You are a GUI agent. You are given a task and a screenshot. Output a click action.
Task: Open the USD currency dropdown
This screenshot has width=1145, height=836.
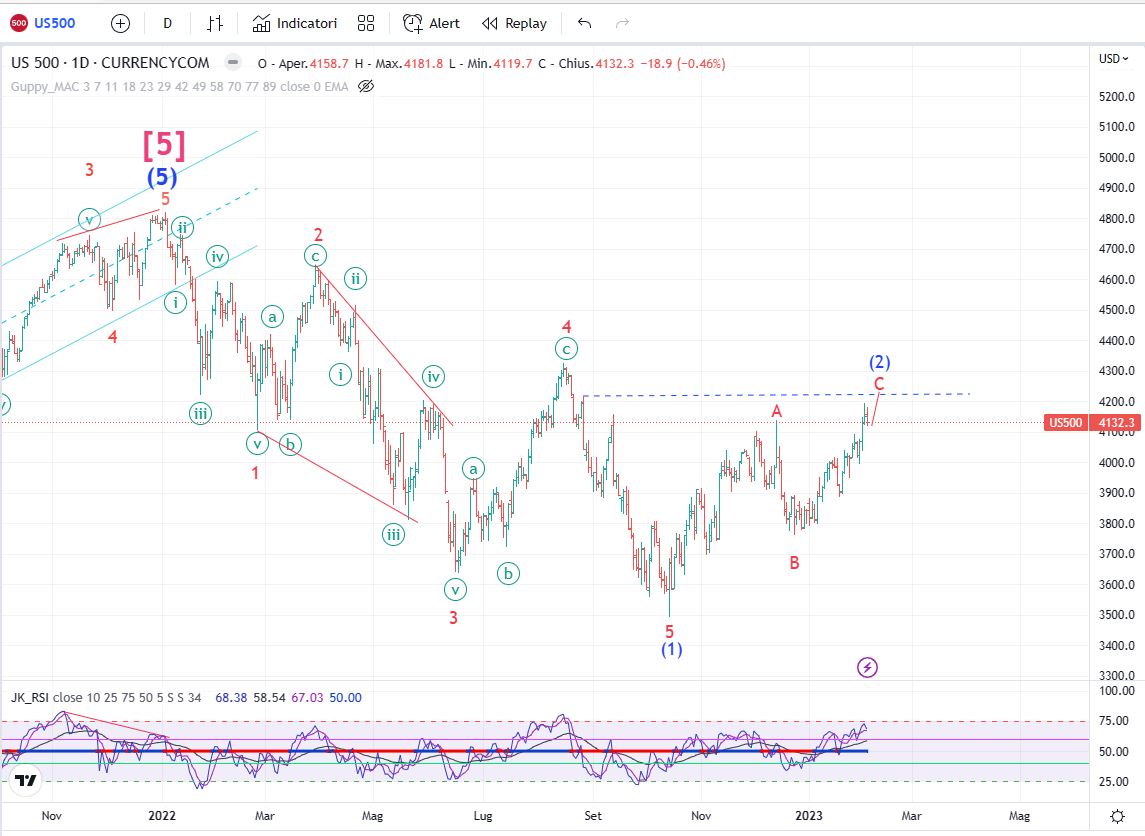[x=1114, y=58]
